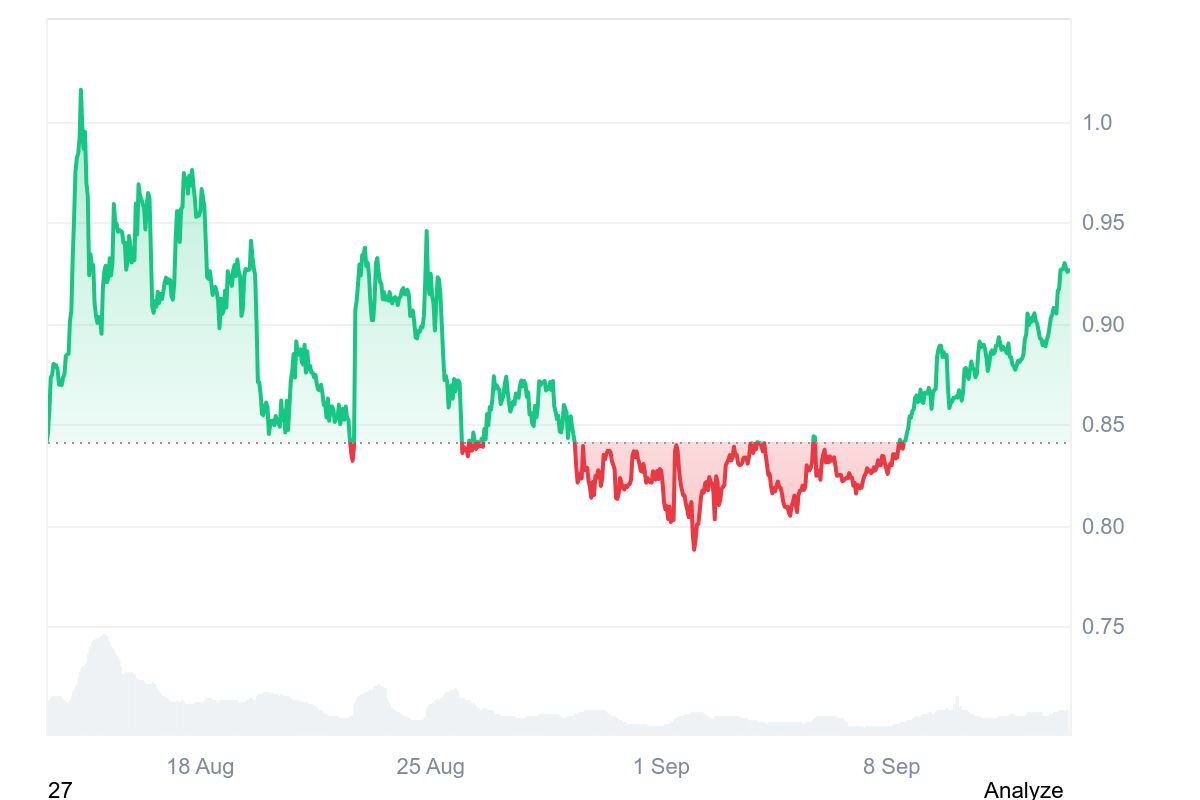Screen dimensions: 1200x800
Task: Click the tallest grey volume peak
Action: coord(101,636)
